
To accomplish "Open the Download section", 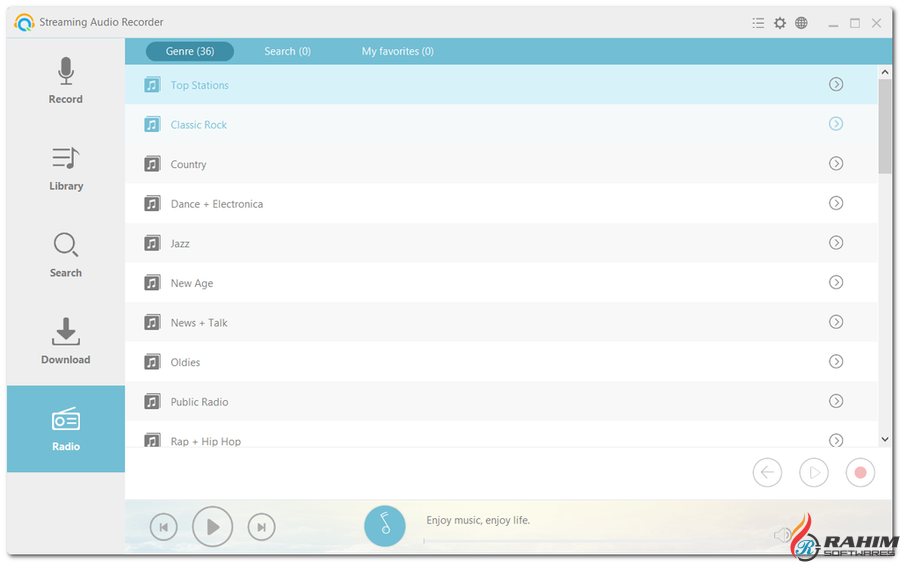I will pos(65,342).
